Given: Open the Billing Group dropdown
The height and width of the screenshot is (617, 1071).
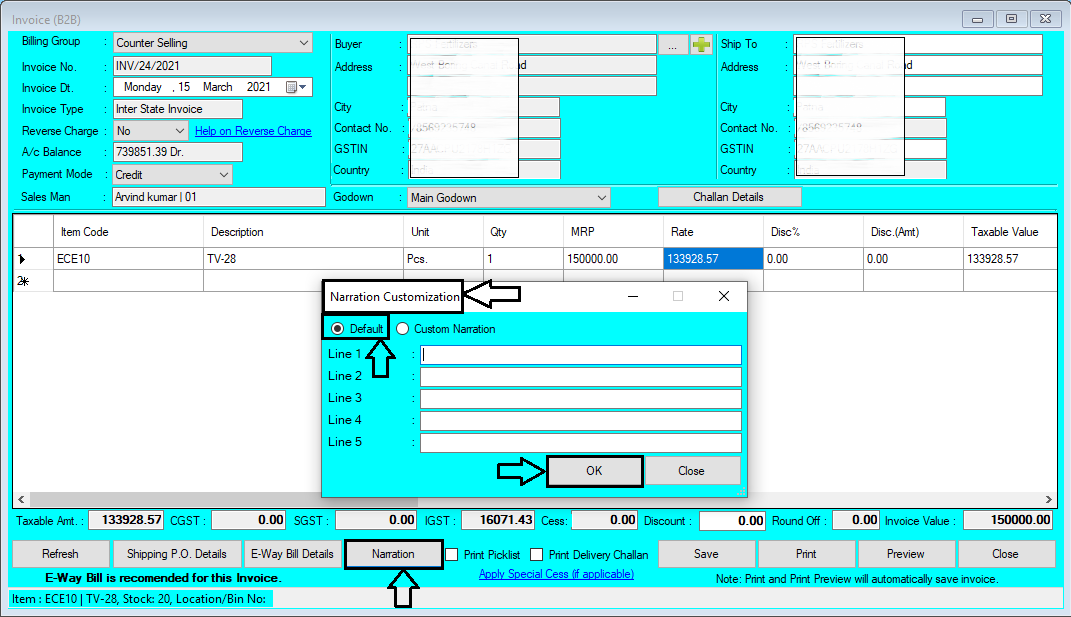Looking at the screenshot, I should pos(303,43).
